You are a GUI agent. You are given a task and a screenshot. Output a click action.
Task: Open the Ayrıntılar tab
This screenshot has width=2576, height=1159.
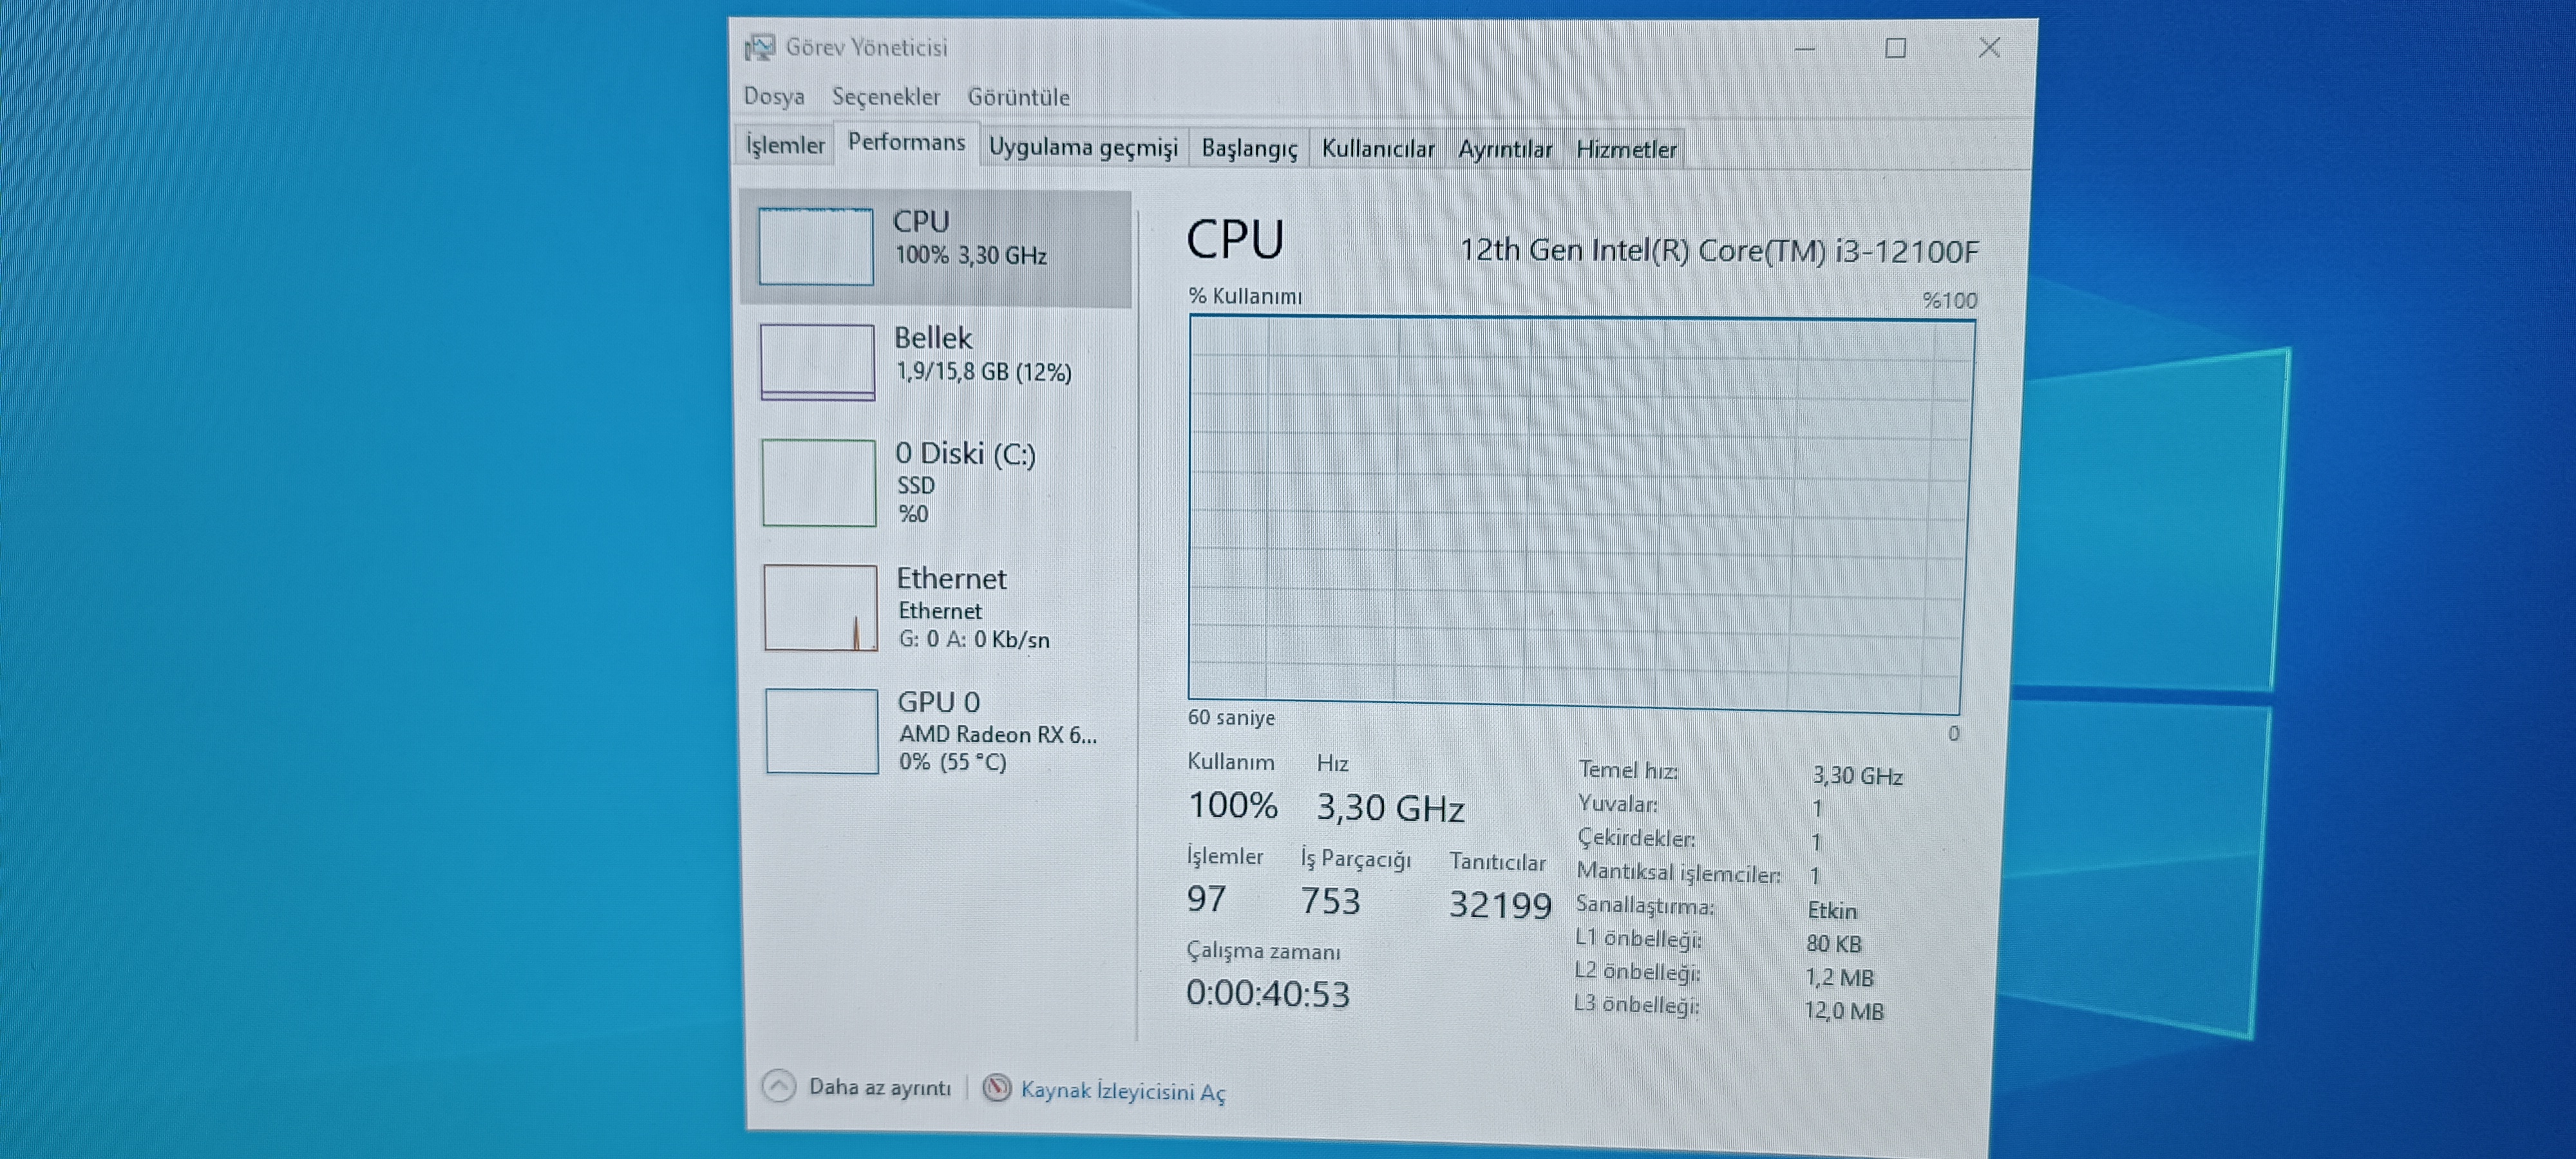point(1504,149)
